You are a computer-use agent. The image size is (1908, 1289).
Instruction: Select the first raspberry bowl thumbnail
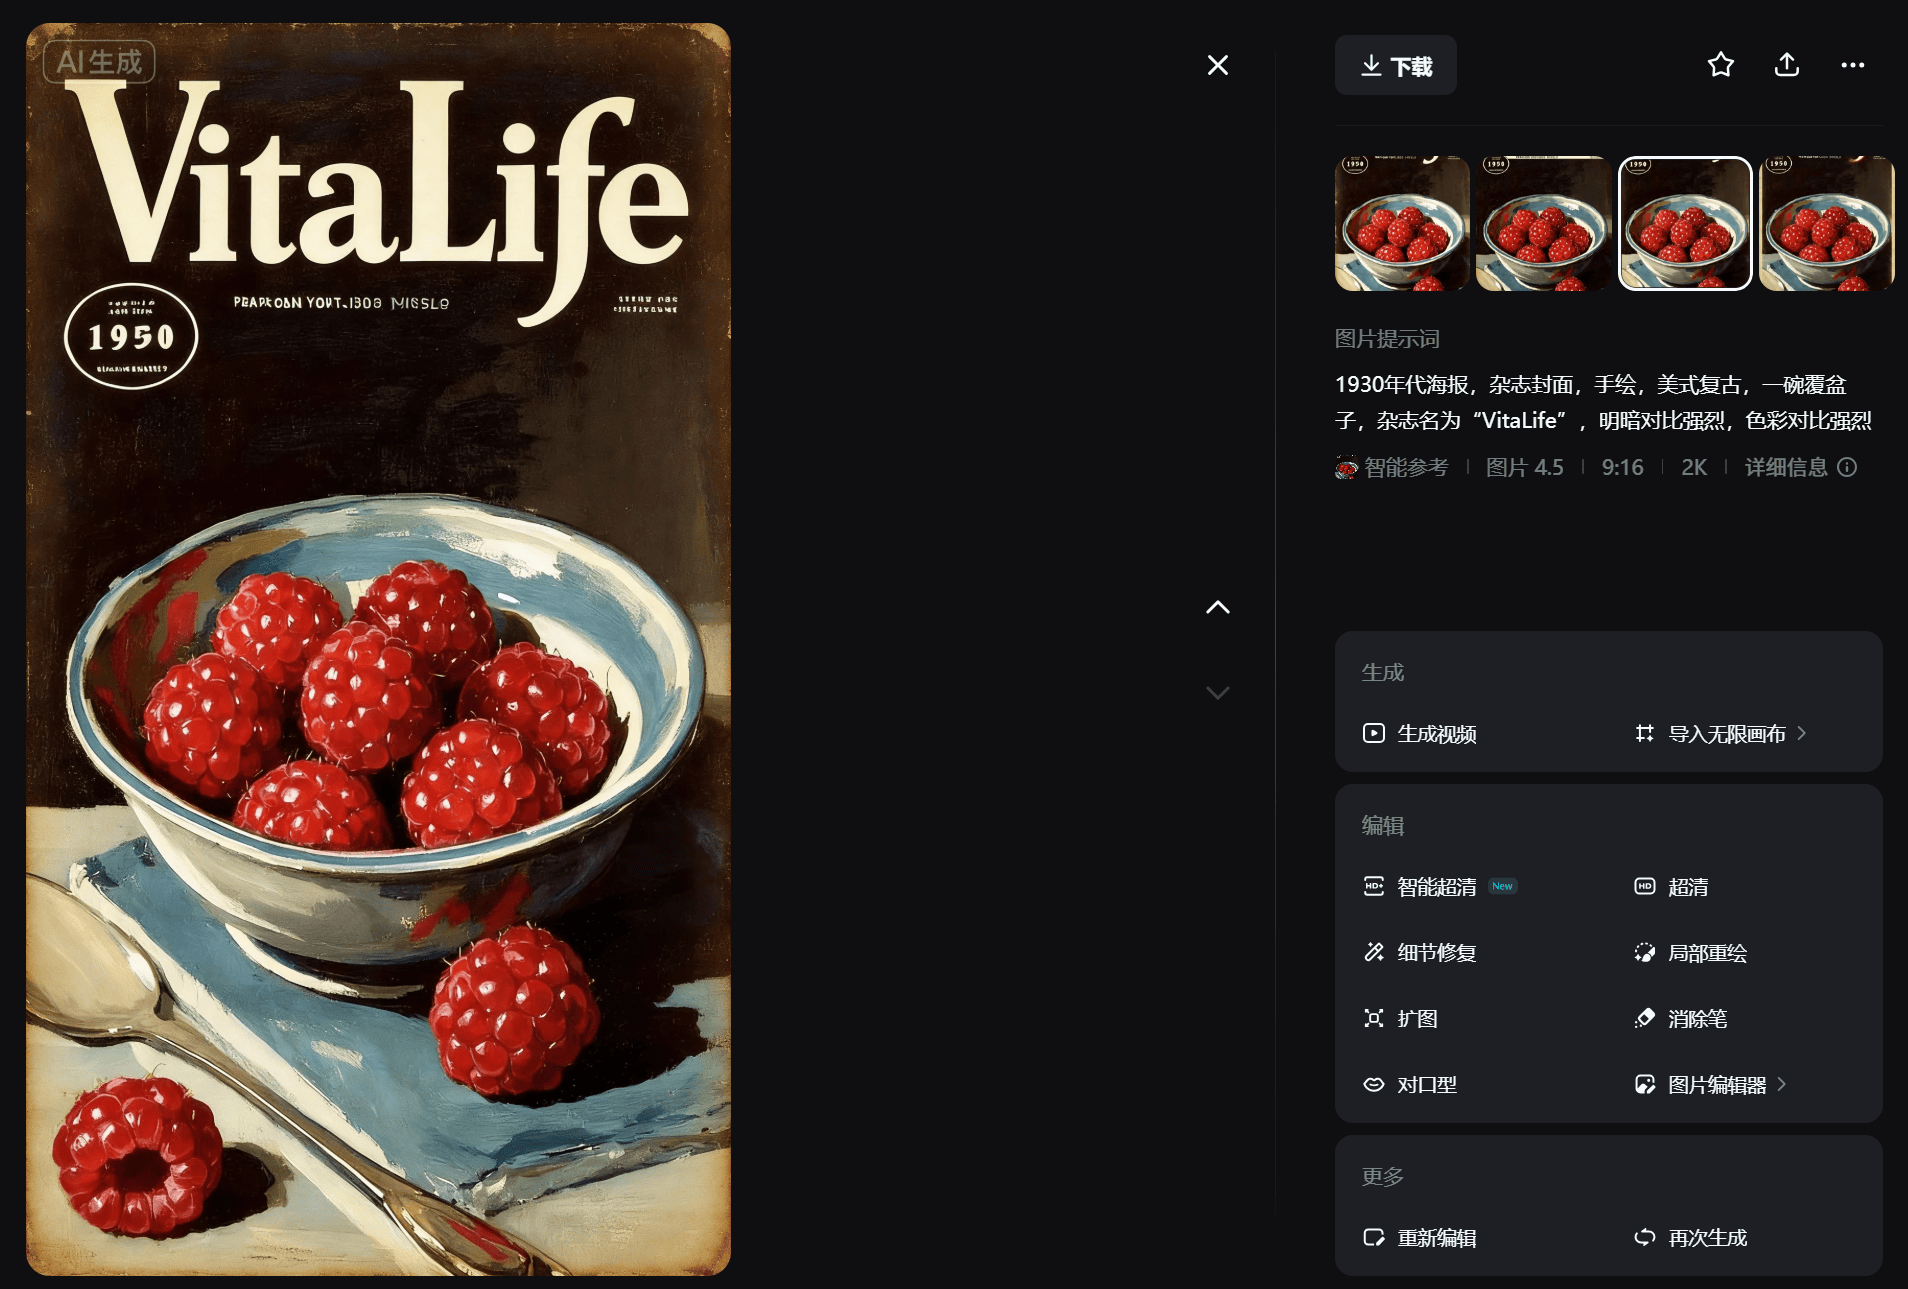[1402, 223]
